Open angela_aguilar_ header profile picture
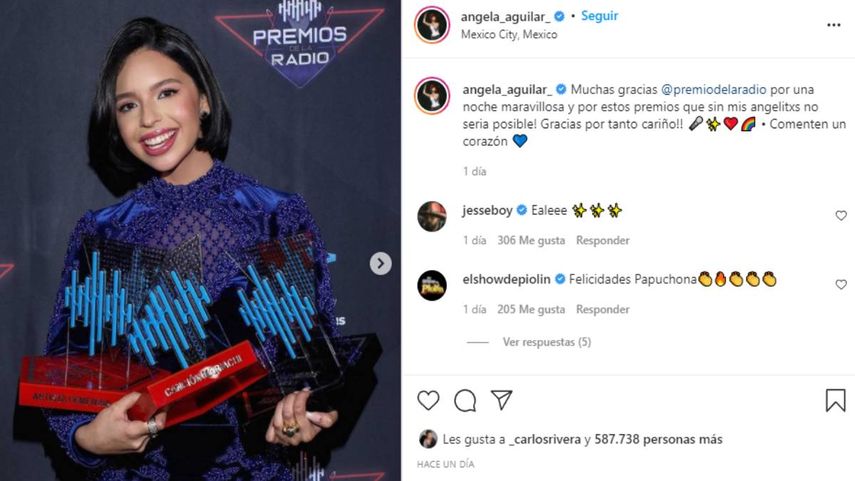The height and width of the screenshot is (481, 855). (x=432, y=25)
